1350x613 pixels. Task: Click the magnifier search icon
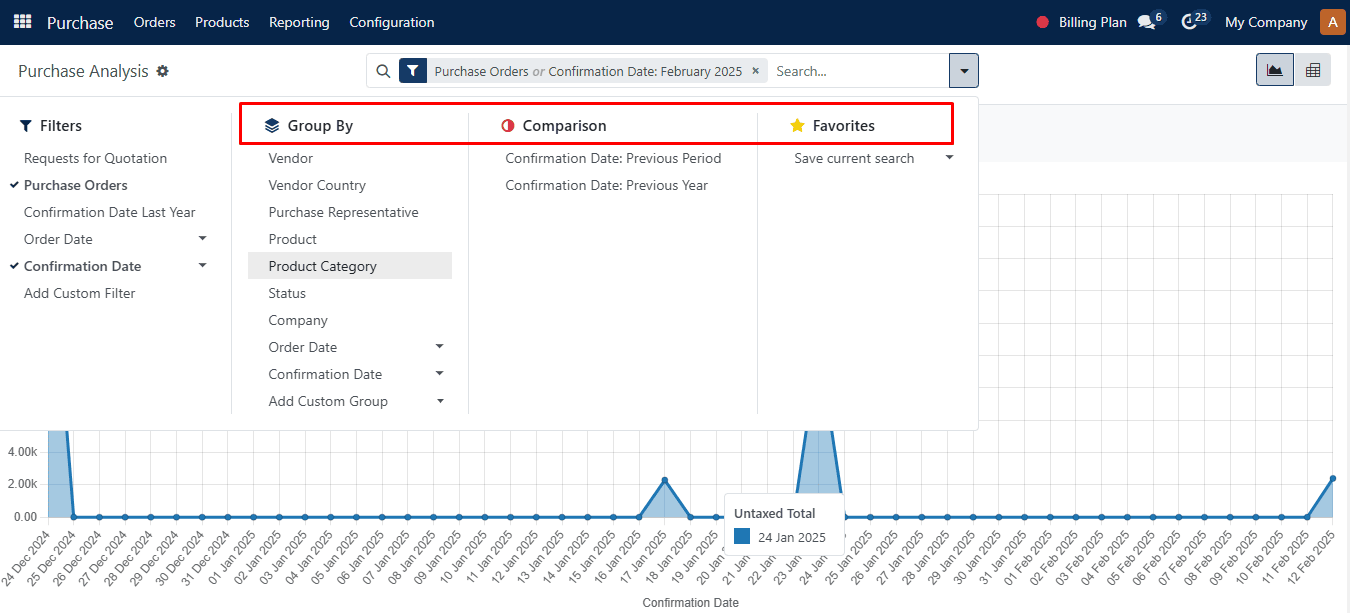pos(383,71)
